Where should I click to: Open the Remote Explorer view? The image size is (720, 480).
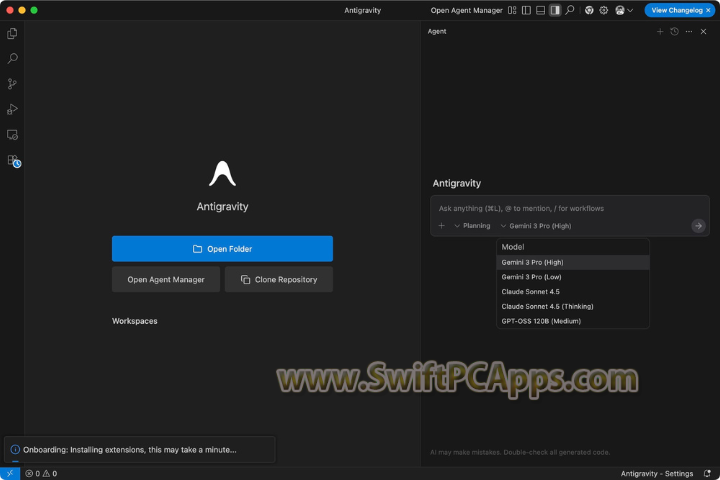point(12,135)
